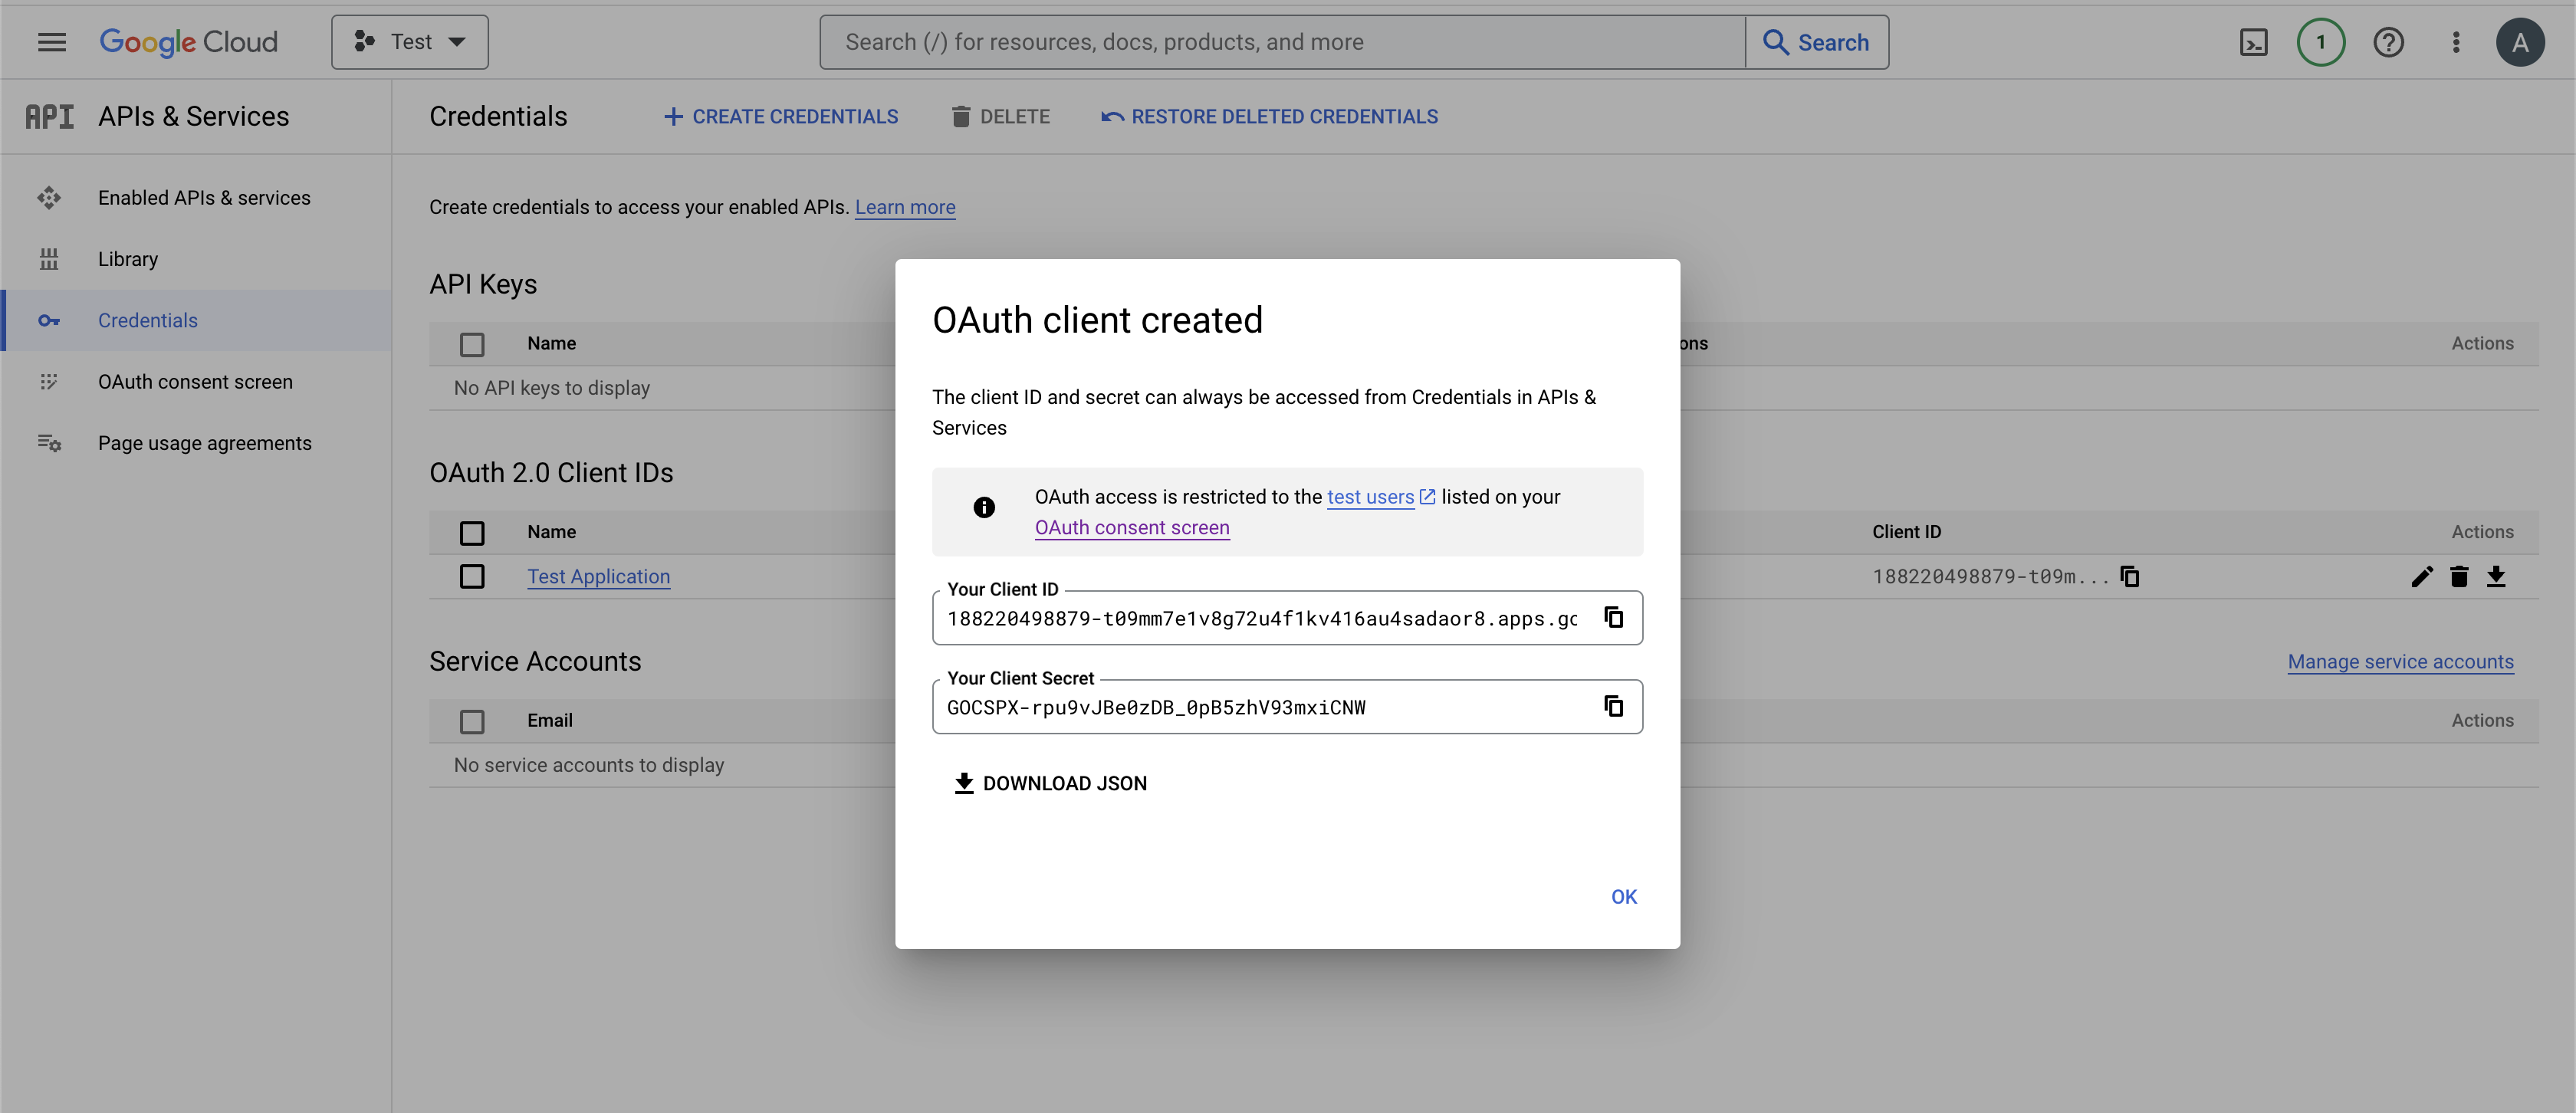Expand the CREATE CREDENTIALS menu
This screenshot has height=1113, width=2576.
click(x=781, y=117)
